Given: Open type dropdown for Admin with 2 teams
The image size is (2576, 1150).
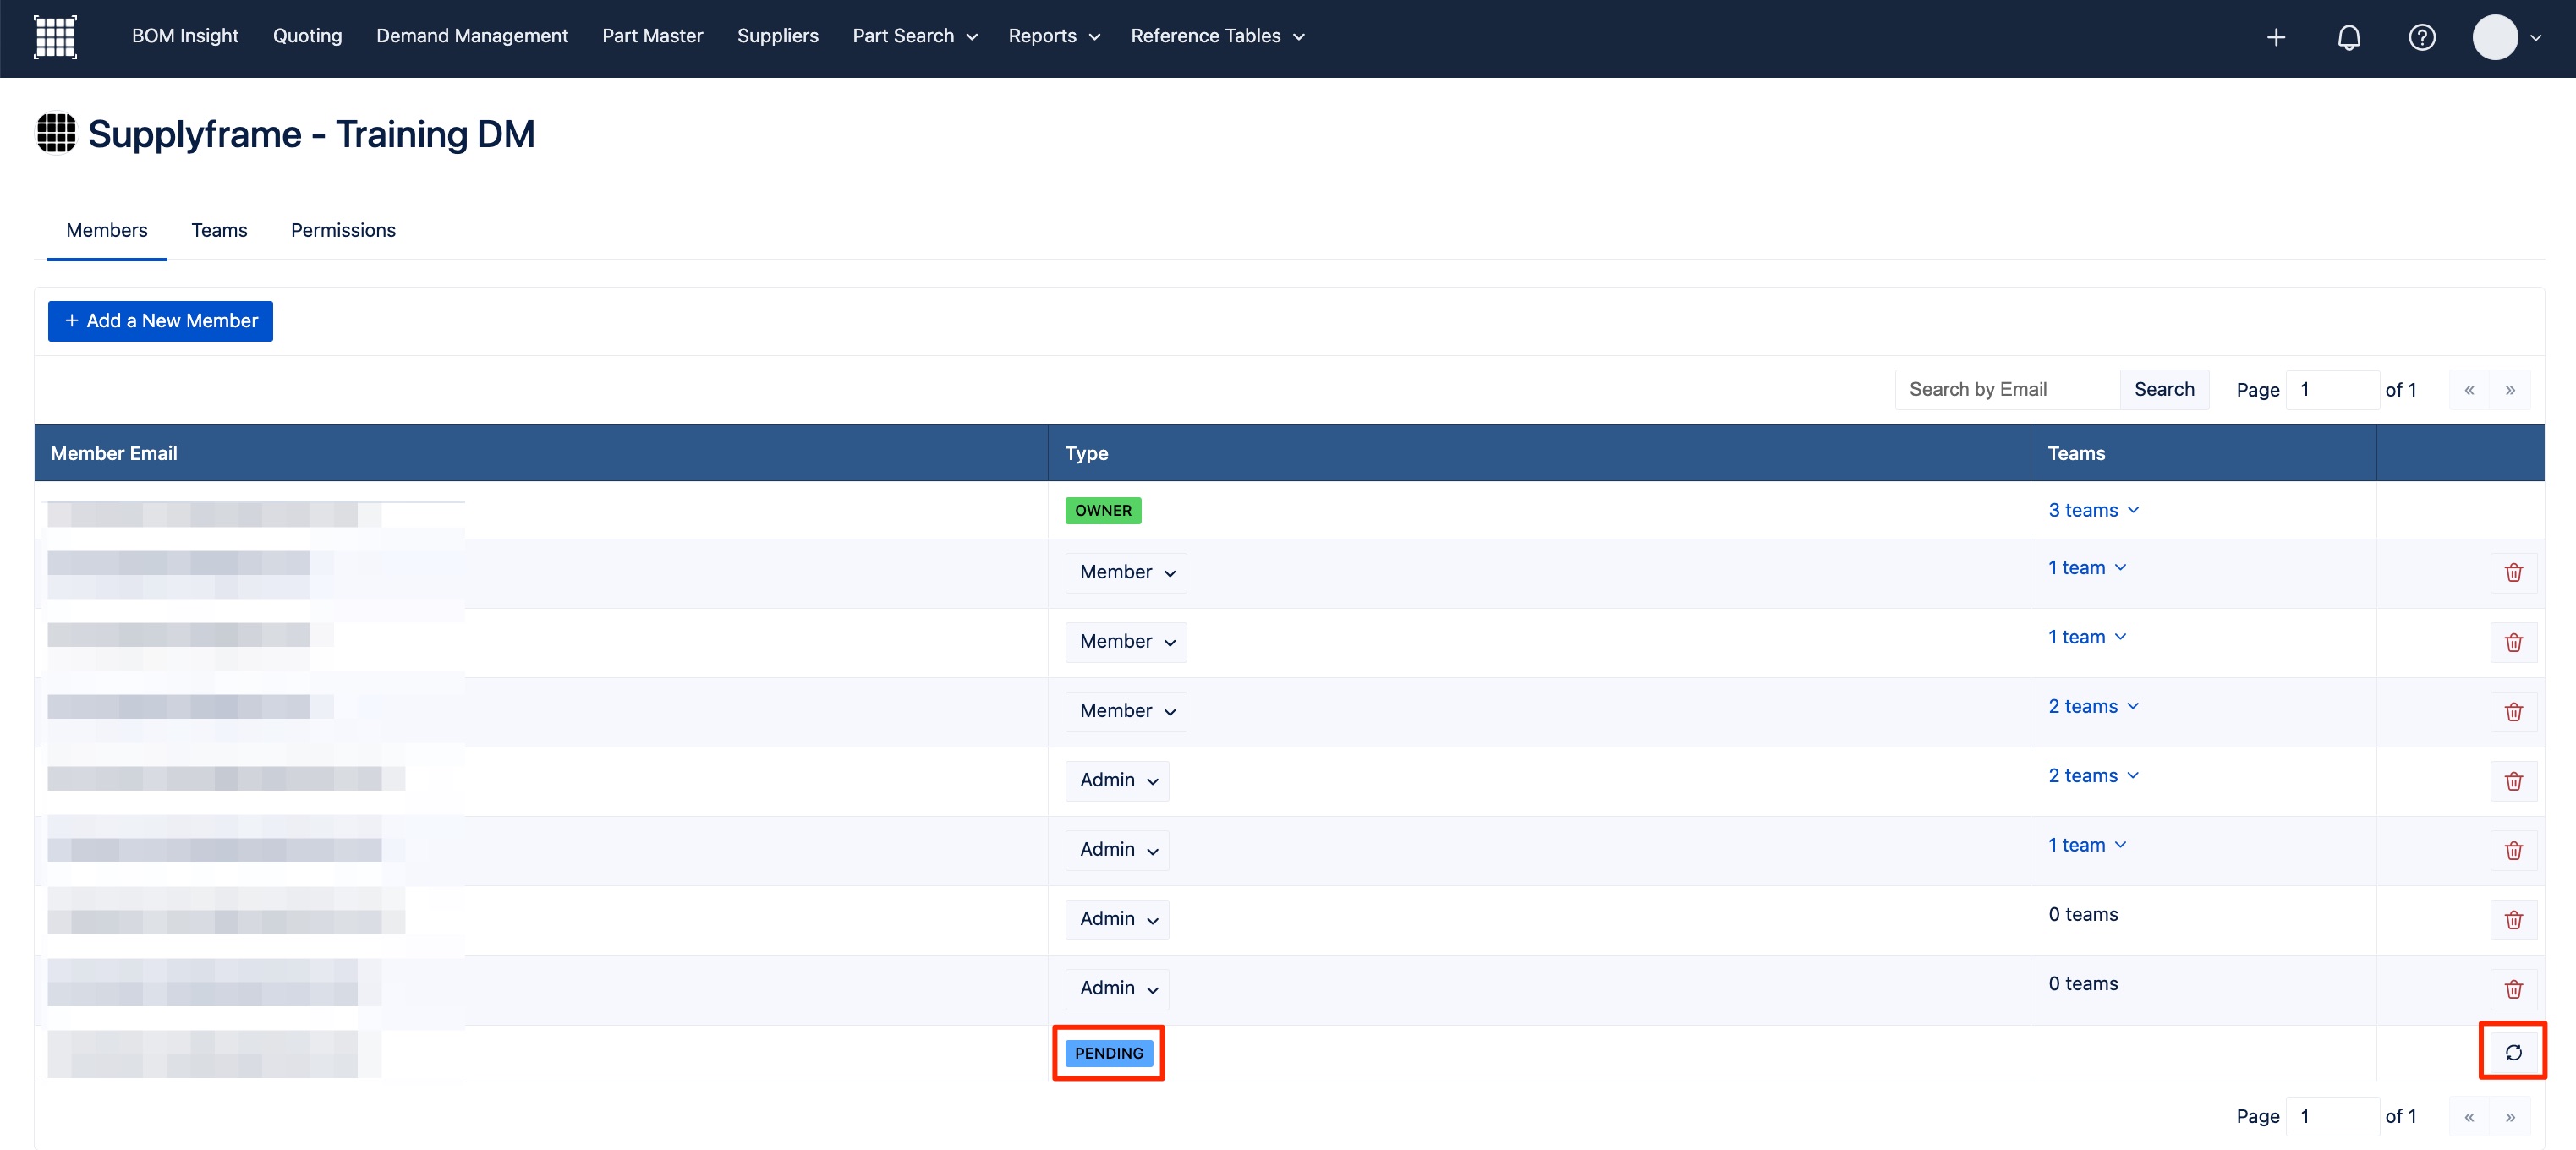Looking at the screenshot, I should coord(1117,781).
